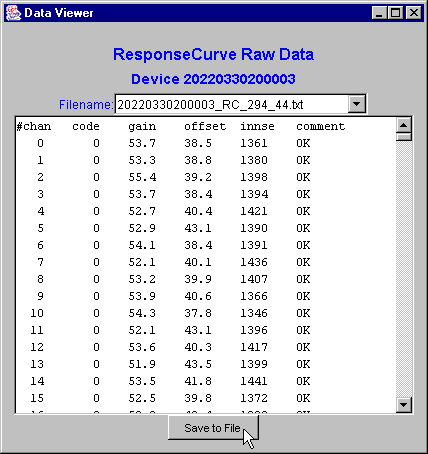Select the filename field showing 20220330200003_RC_294_44.txt
The image size is (428, 454).
pyautogui.click(x=232, y=104)
